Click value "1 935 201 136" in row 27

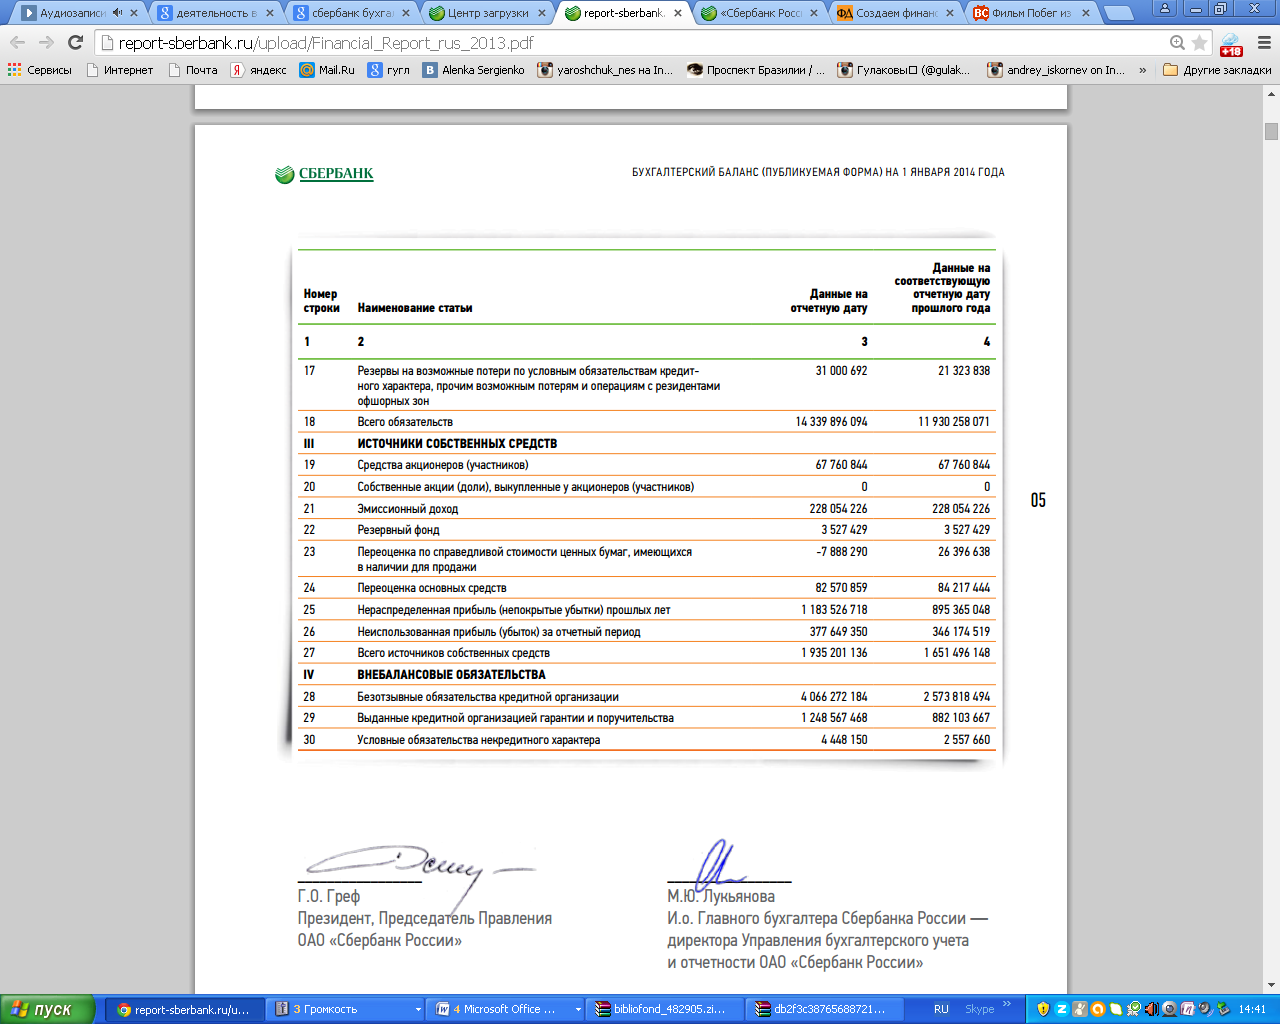(x=834, y=653)
